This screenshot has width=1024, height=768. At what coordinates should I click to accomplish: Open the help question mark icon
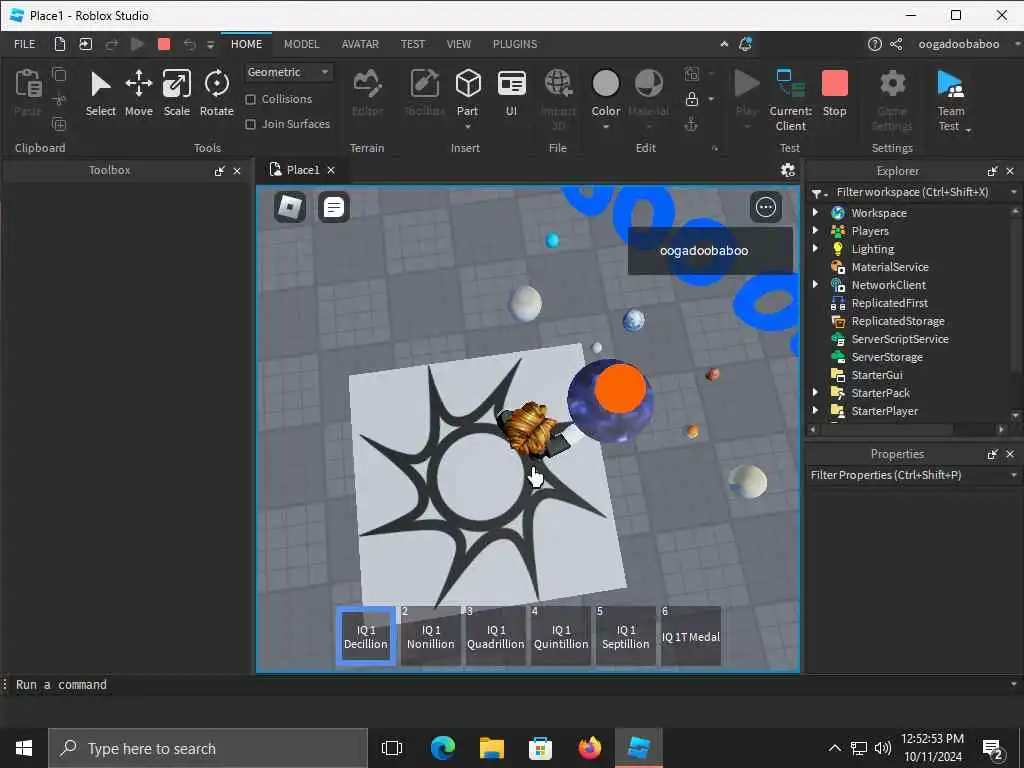pyautogui.click(x=874, y=44)
